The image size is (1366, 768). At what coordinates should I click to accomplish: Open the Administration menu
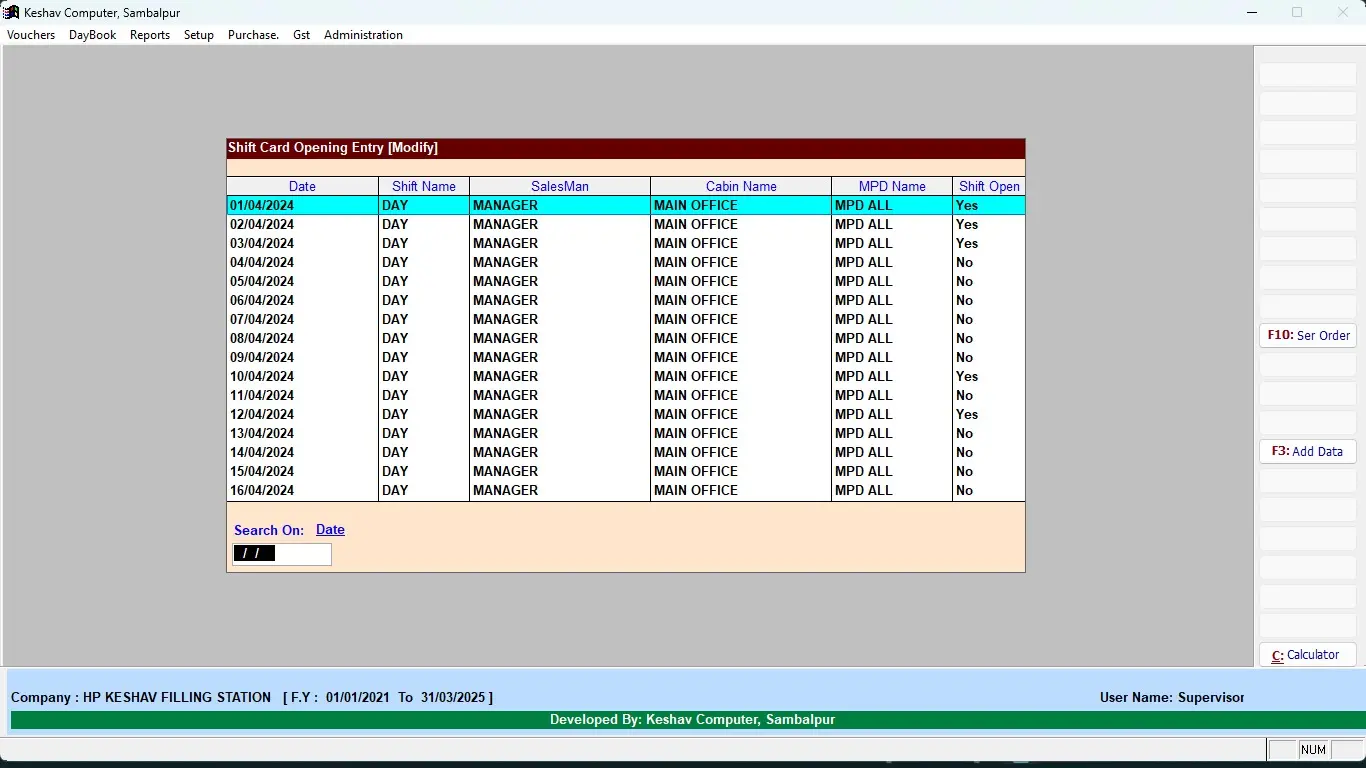363,35
